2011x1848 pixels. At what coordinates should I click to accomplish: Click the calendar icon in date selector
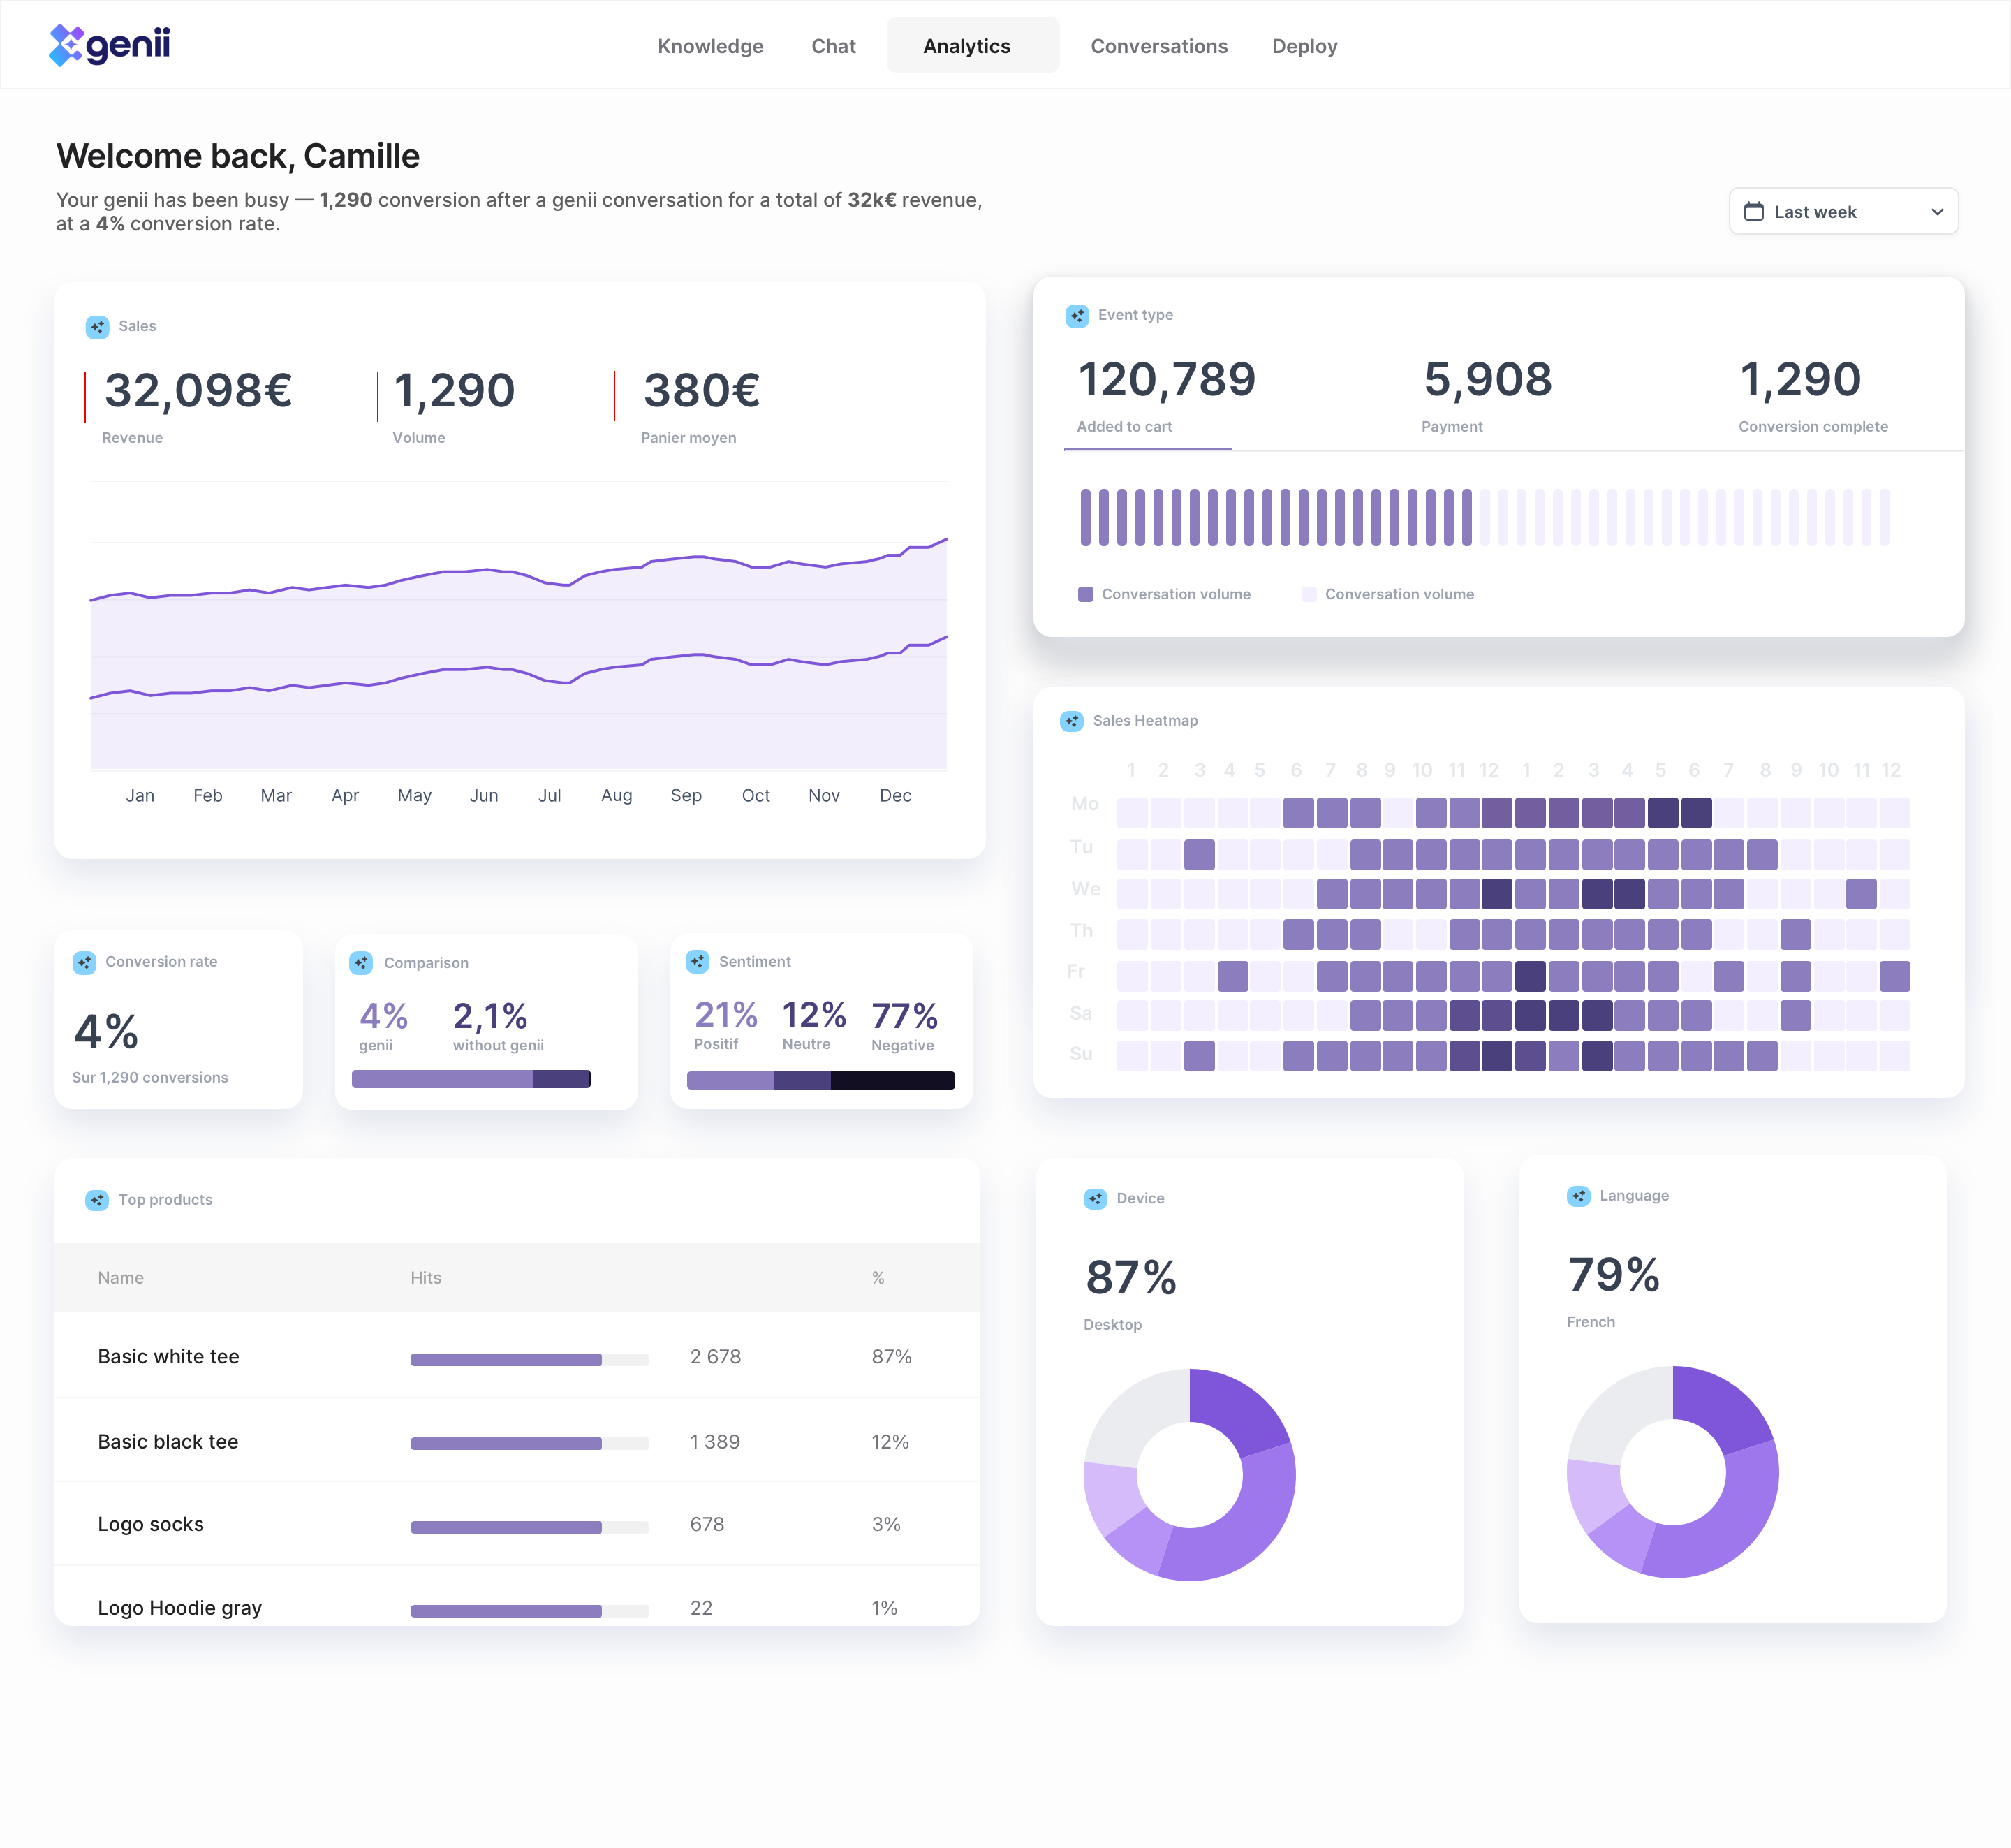pos(1754,212)
